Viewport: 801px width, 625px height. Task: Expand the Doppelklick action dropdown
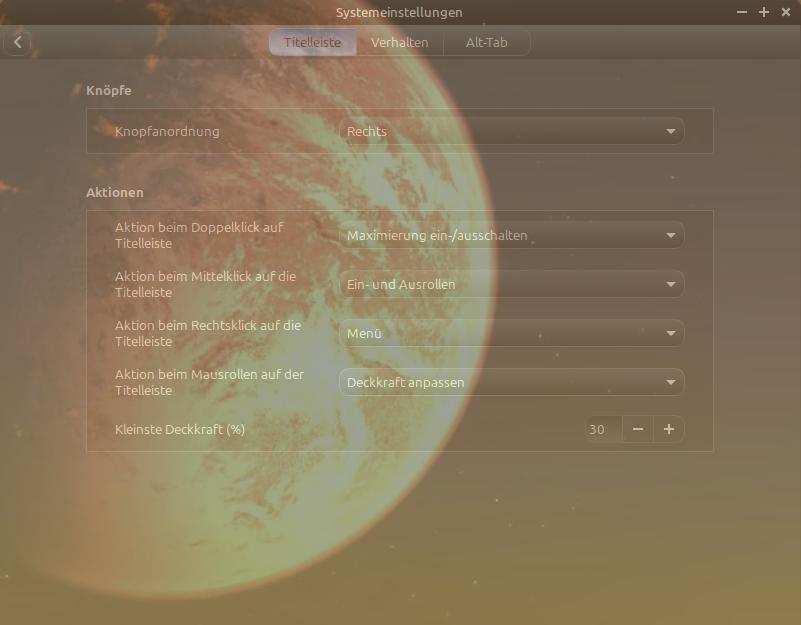[511, 234]
